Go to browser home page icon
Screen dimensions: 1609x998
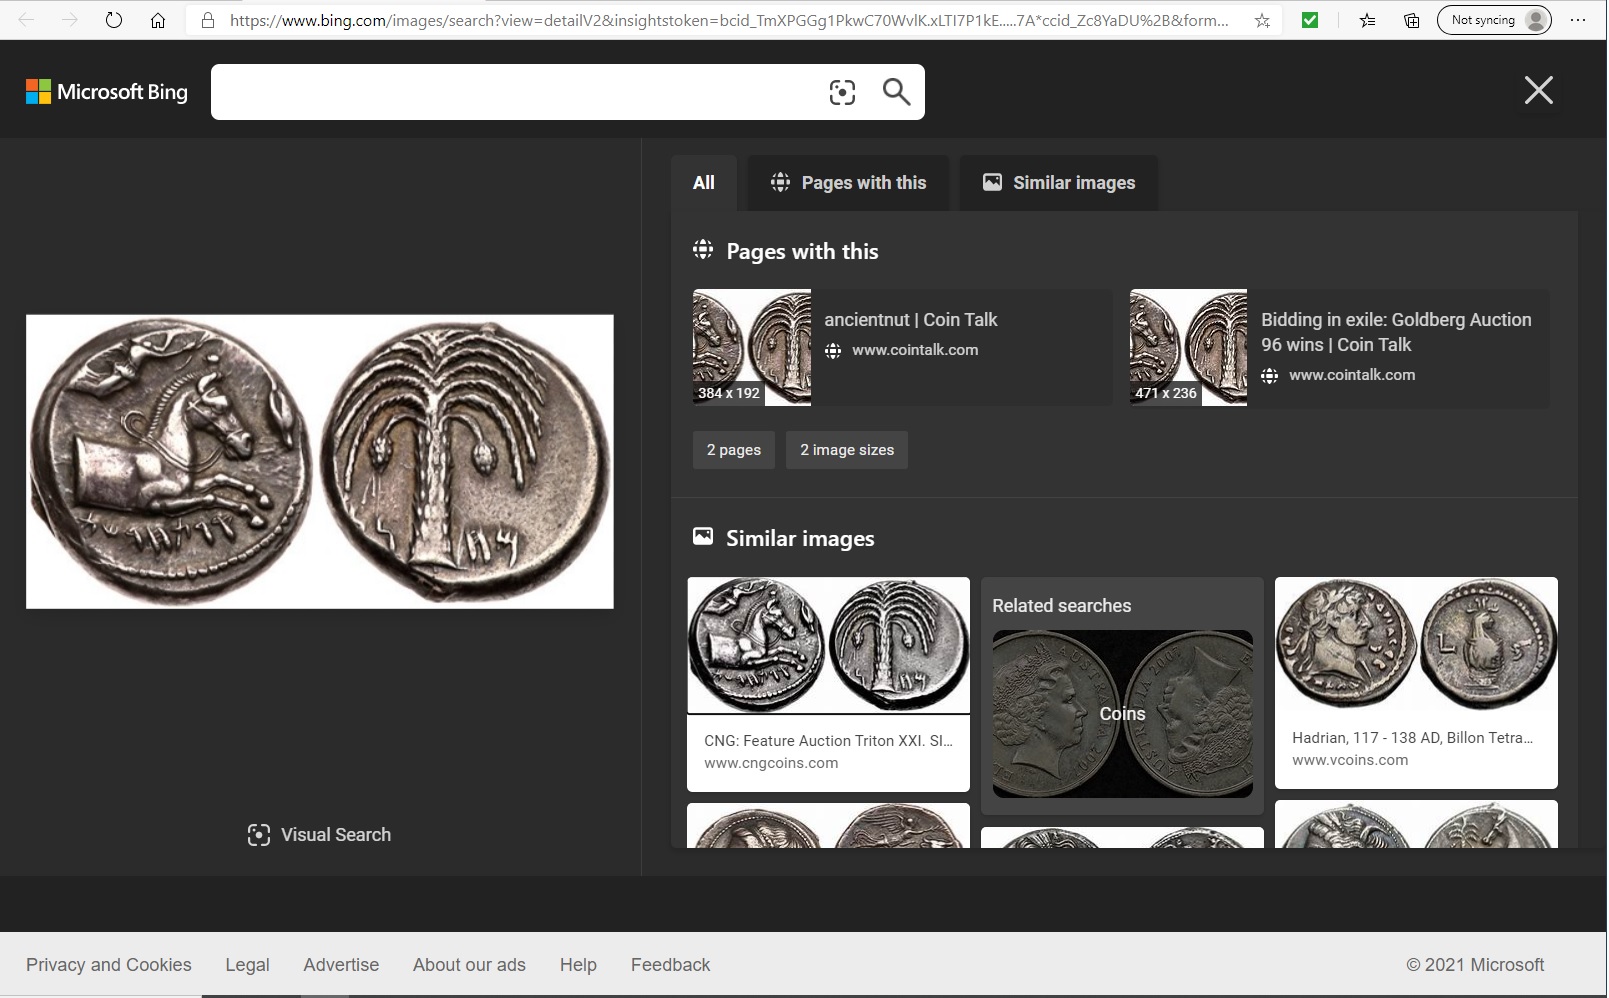point(158,20)
